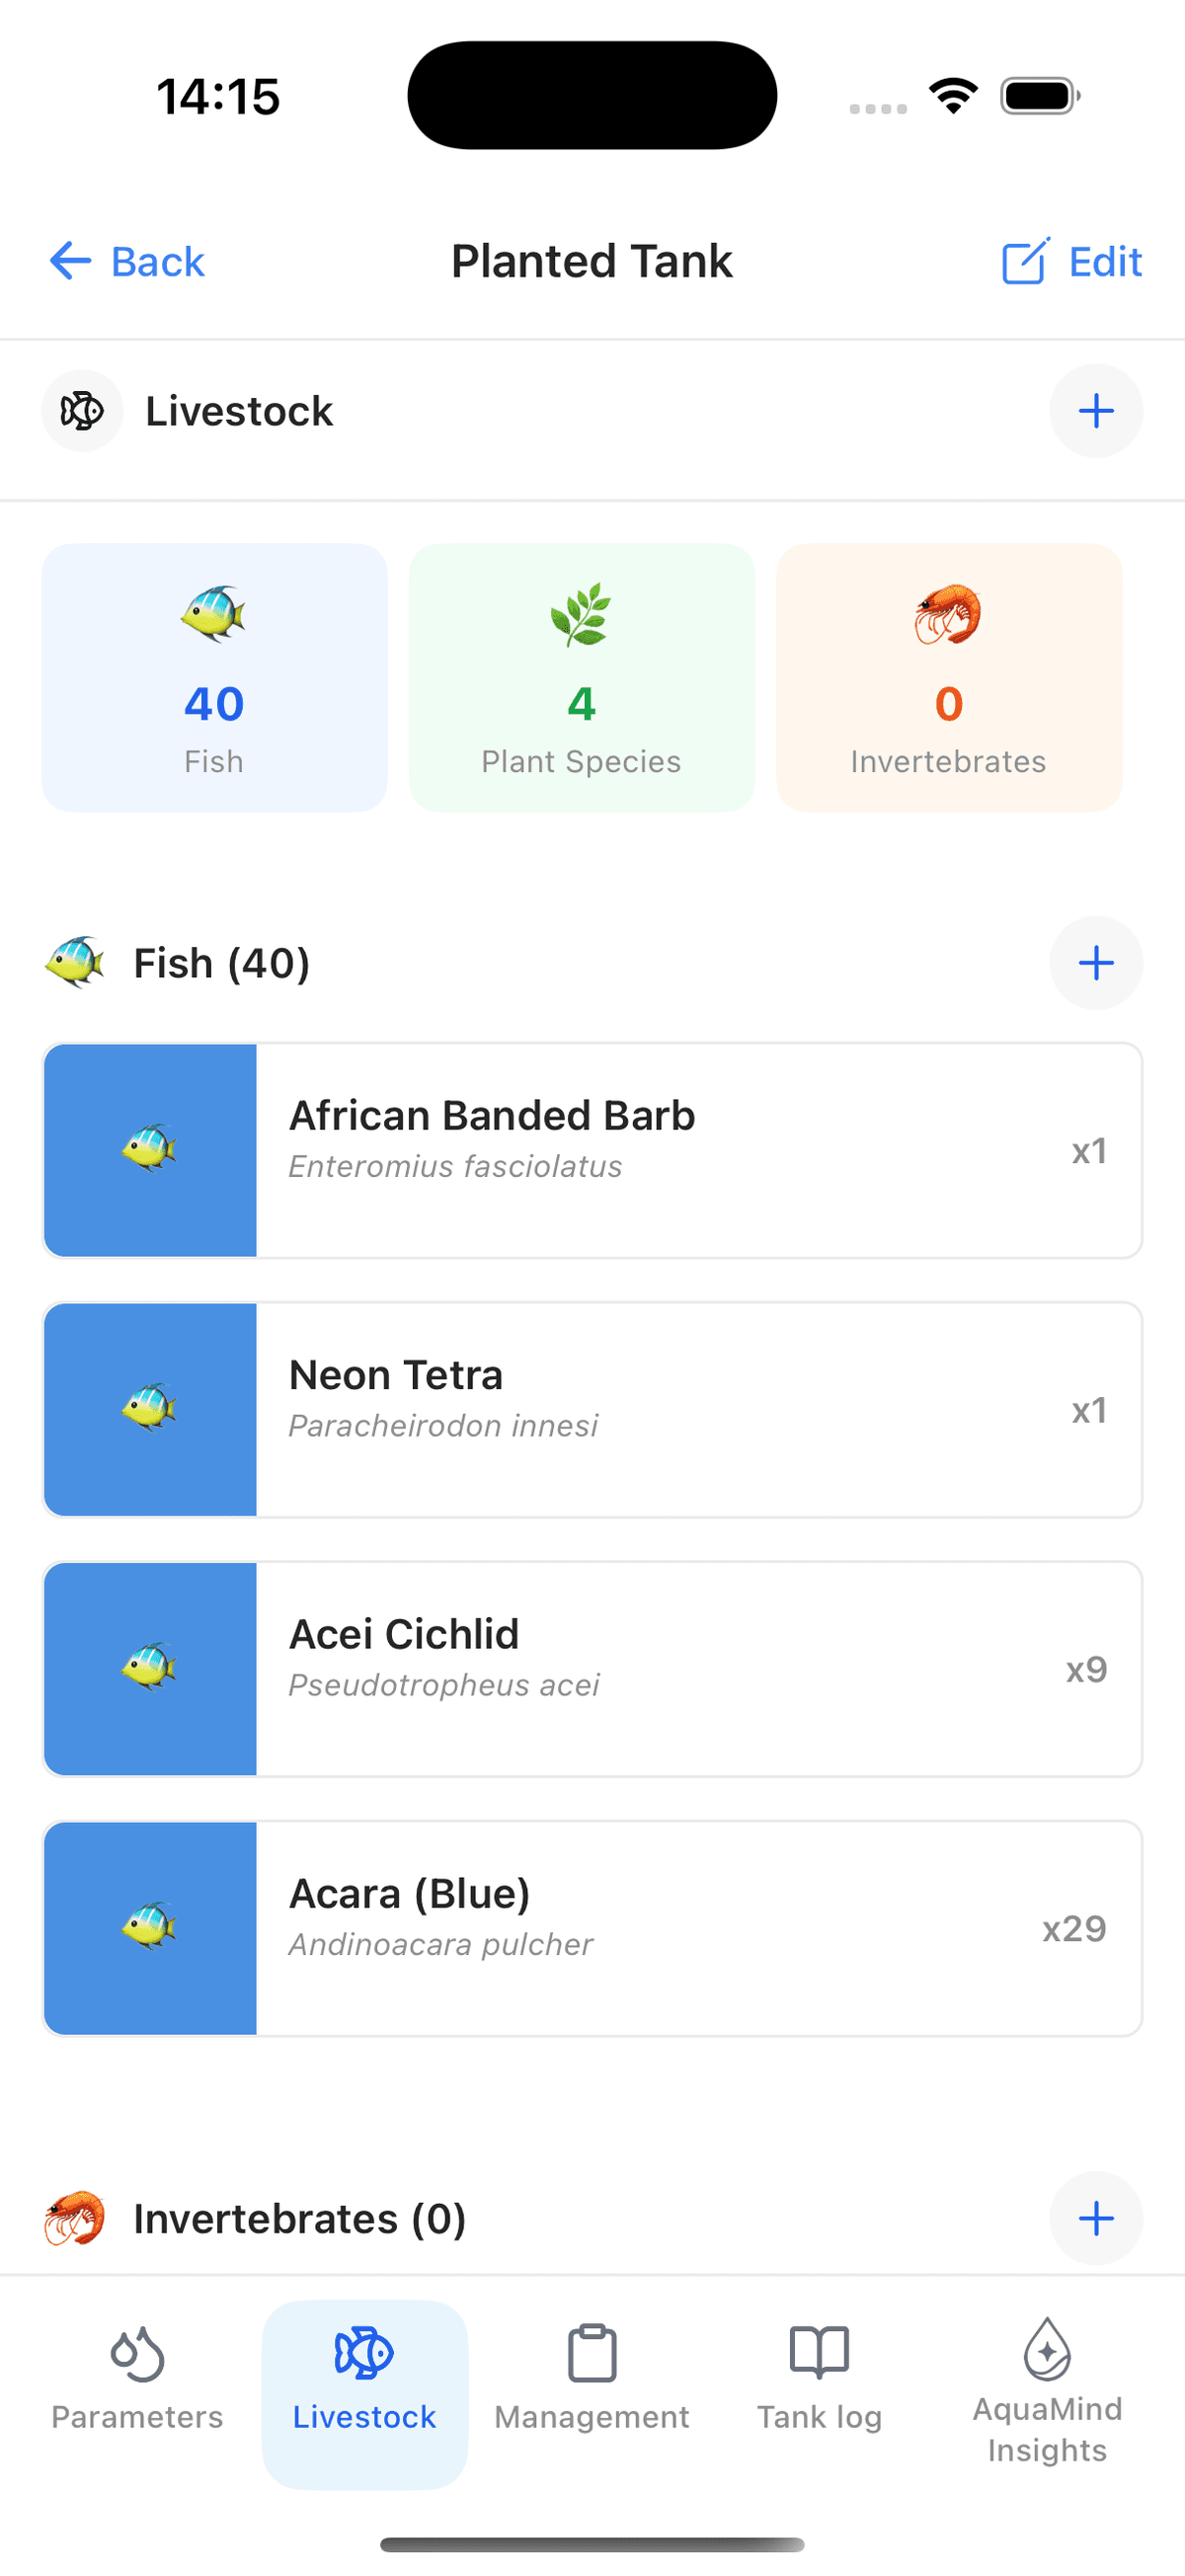
Task: Tap the 0 Invertebrates summary card
Action: click(948, 678)
